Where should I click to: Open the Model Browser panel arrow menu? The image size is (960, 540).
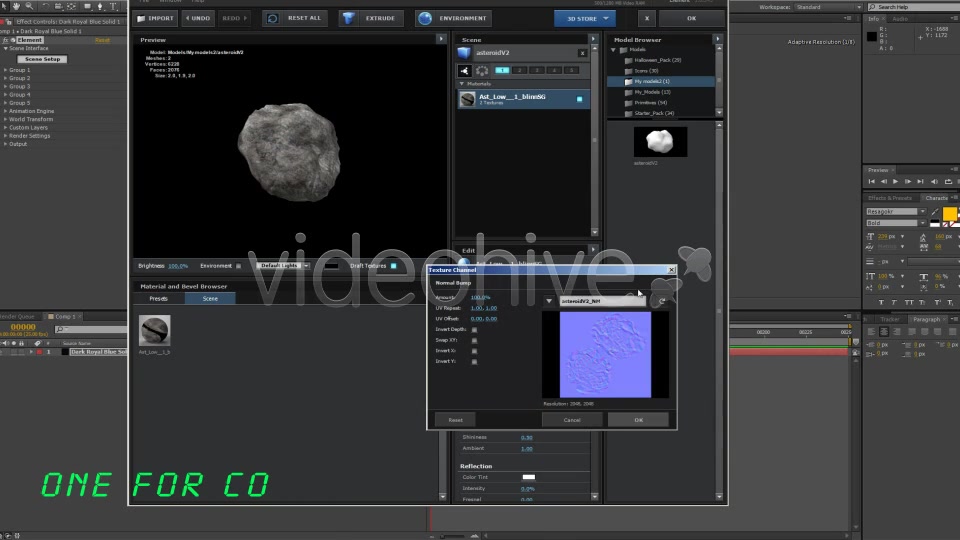tap(718, 39)
